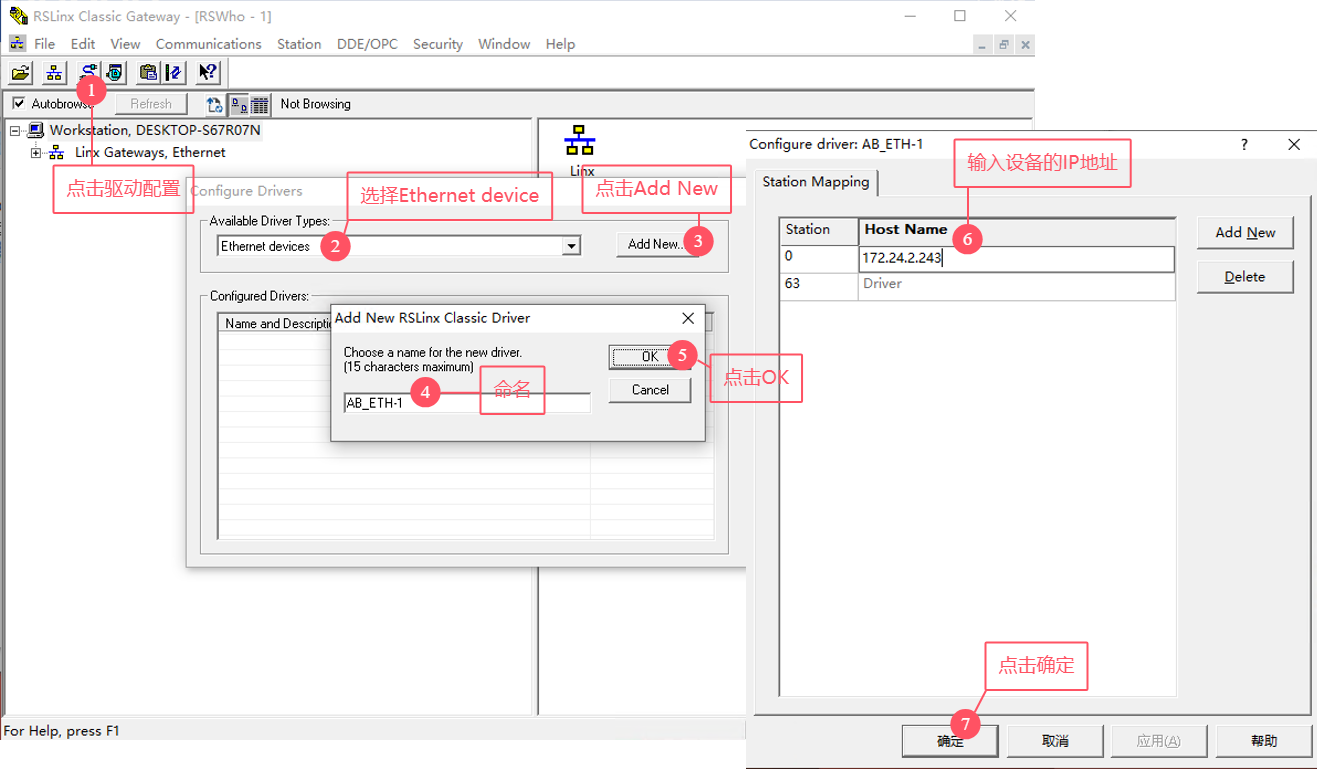The height and width of the screenshot is (769, 1317).
Task: Click the question mark help in Configure driver title
Action: (x=1245, y=145)
